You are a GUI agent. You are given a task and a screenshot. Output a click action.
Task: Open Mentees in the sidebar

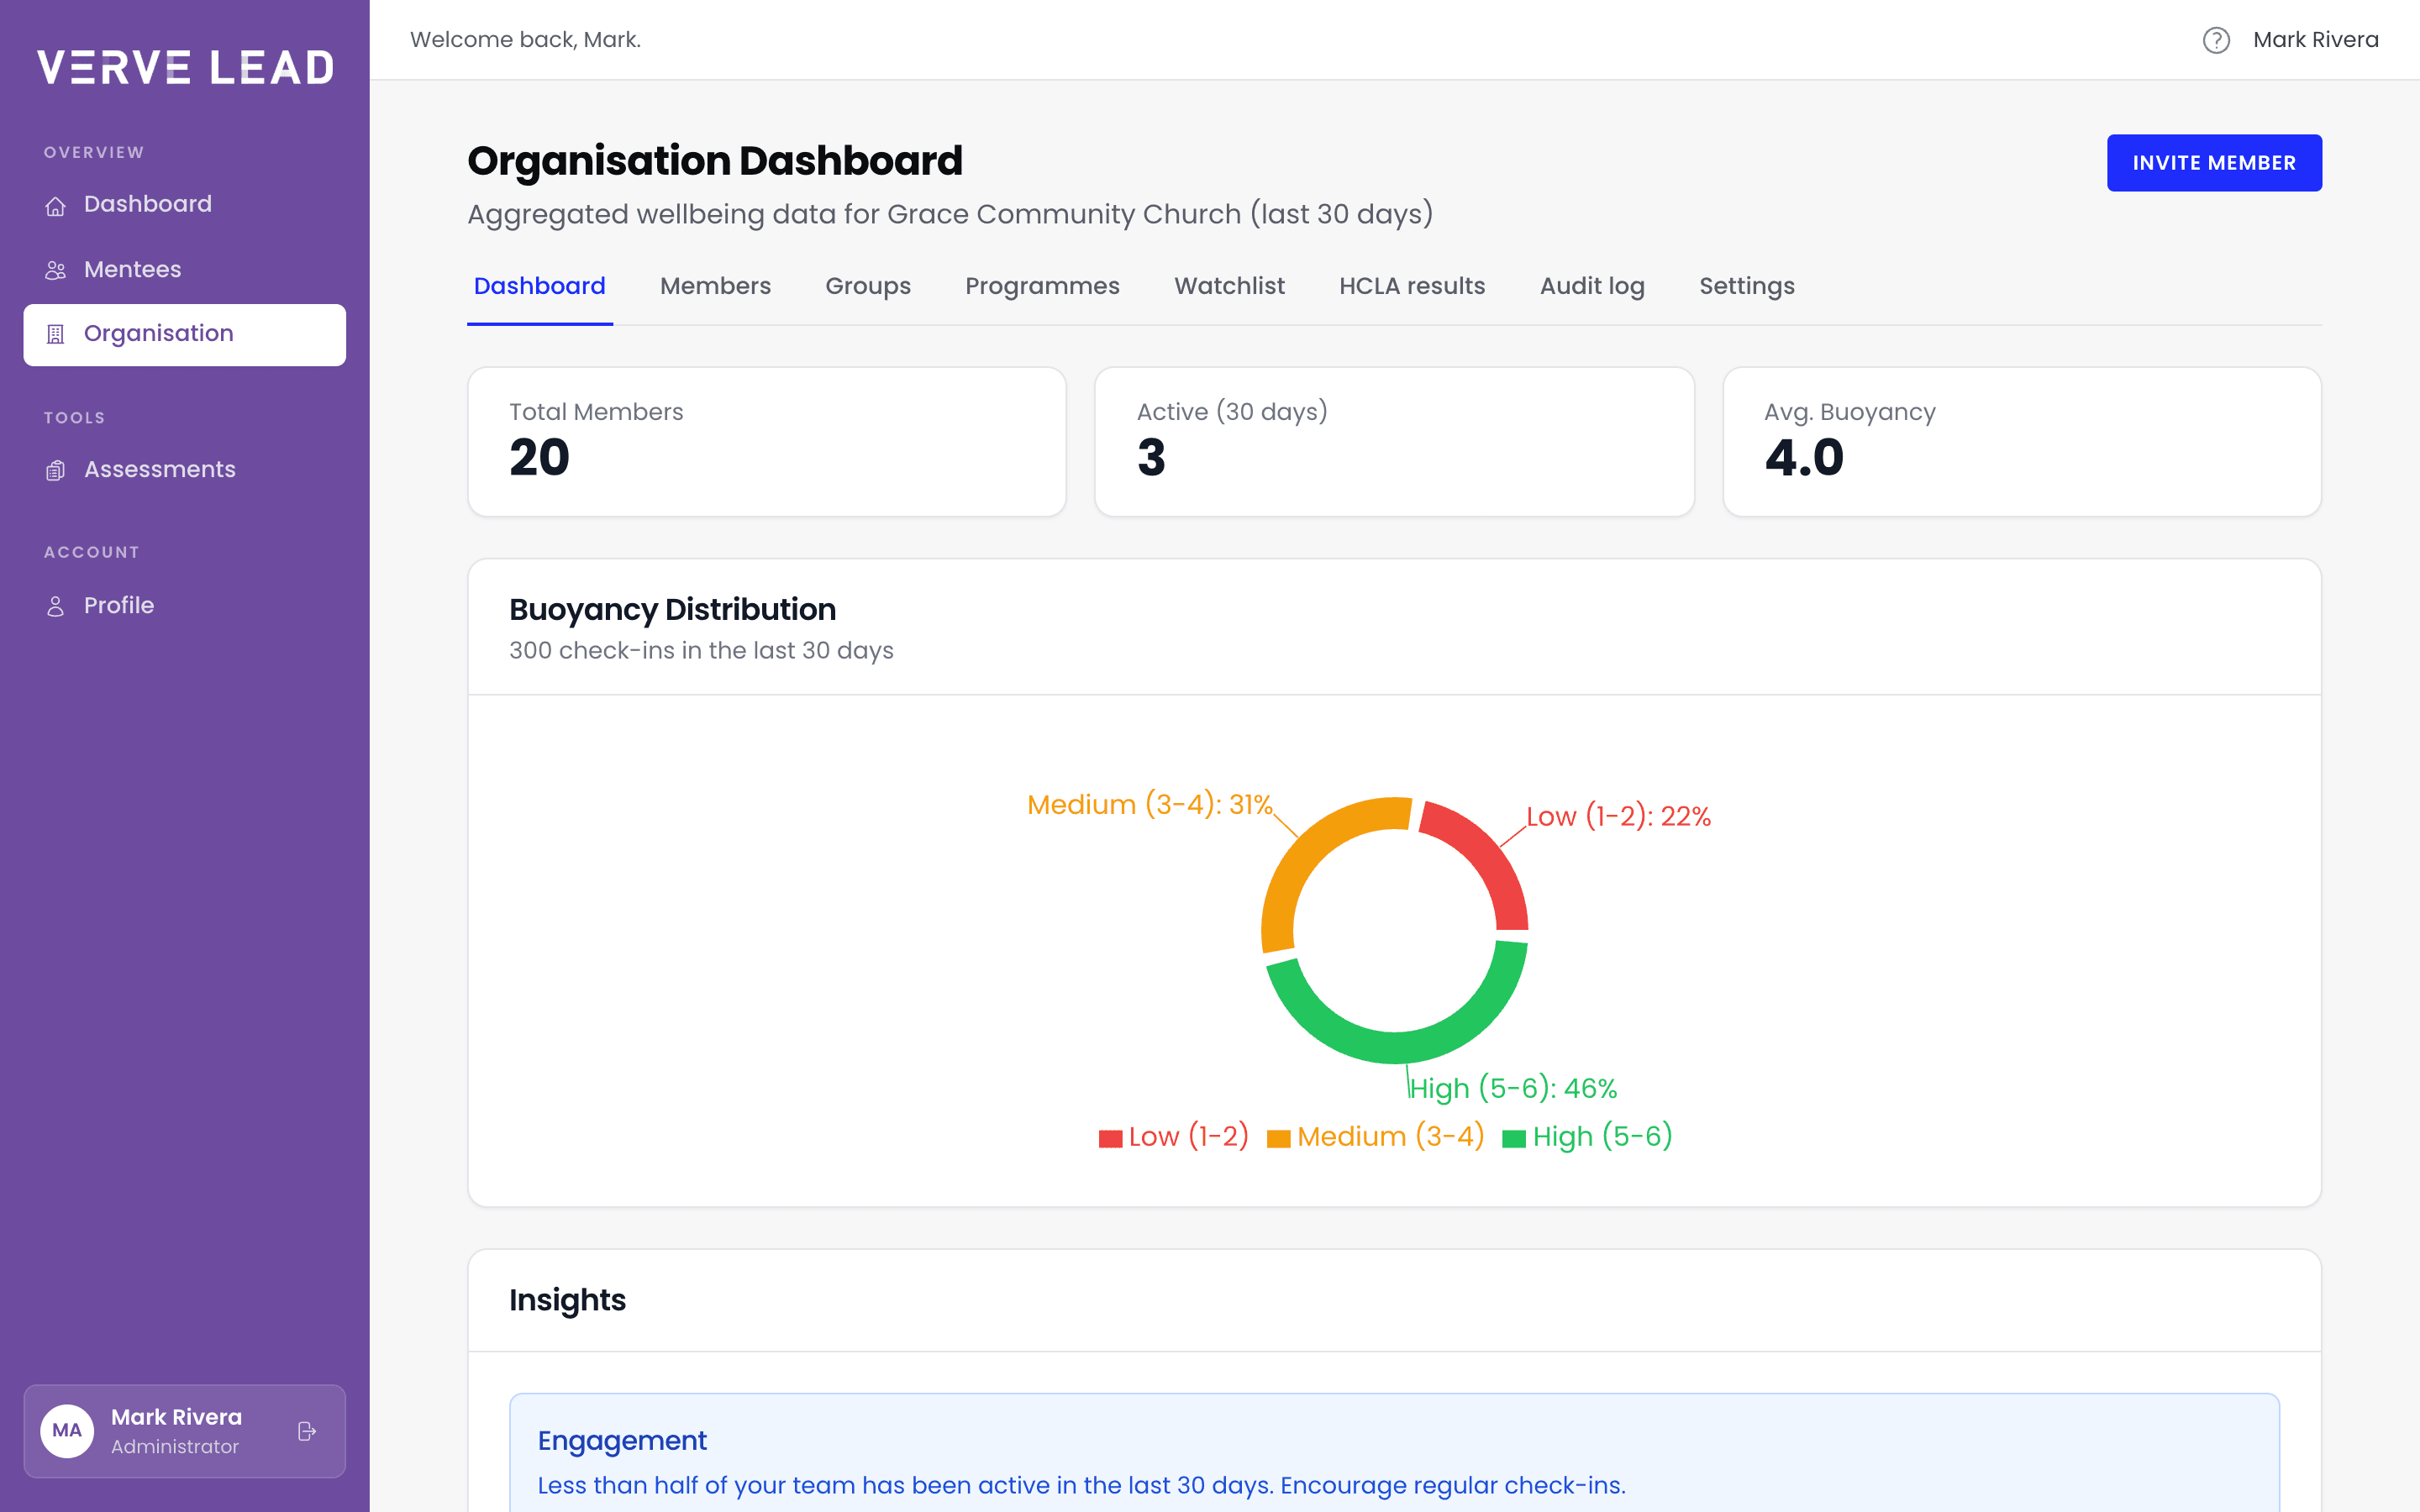pos(185,270)
